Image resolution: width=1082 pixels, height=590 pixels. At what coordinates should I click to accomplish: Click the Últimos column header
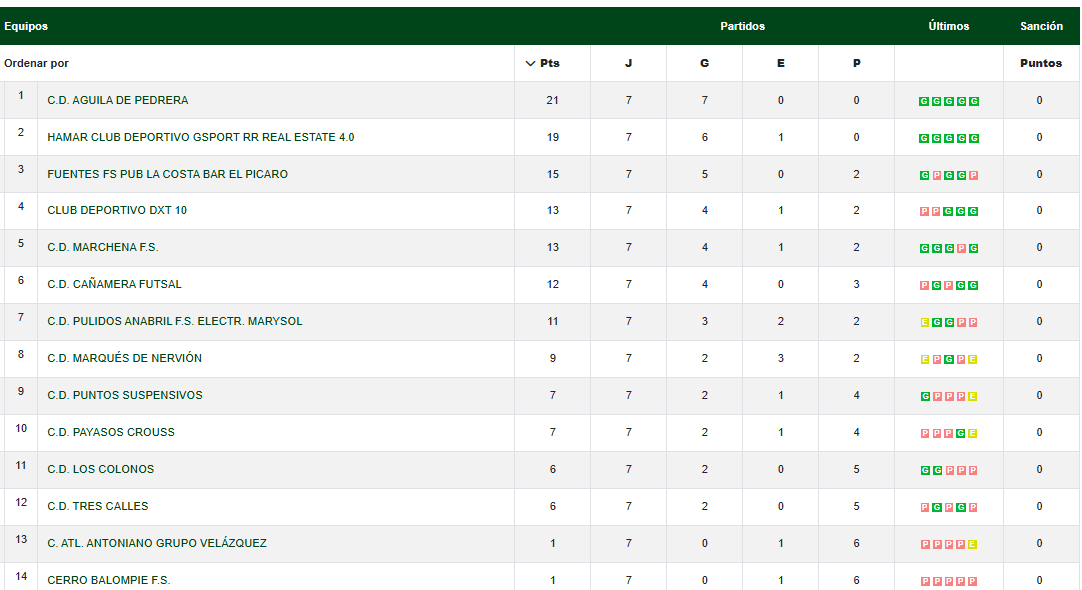(x=948, y=26)
